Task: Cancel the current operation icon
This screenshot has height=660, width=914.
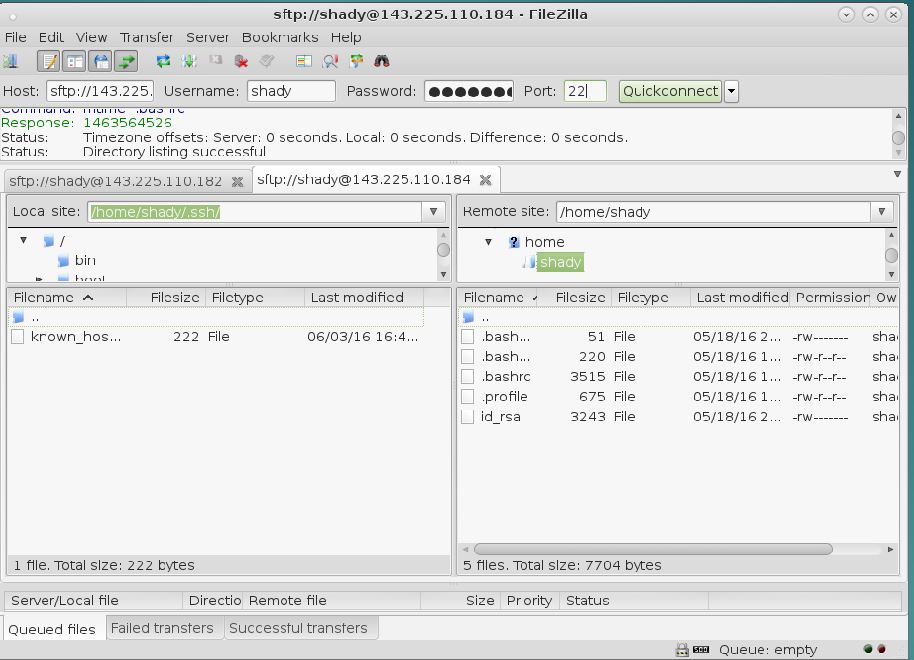Action: click(x=216, y=61)
